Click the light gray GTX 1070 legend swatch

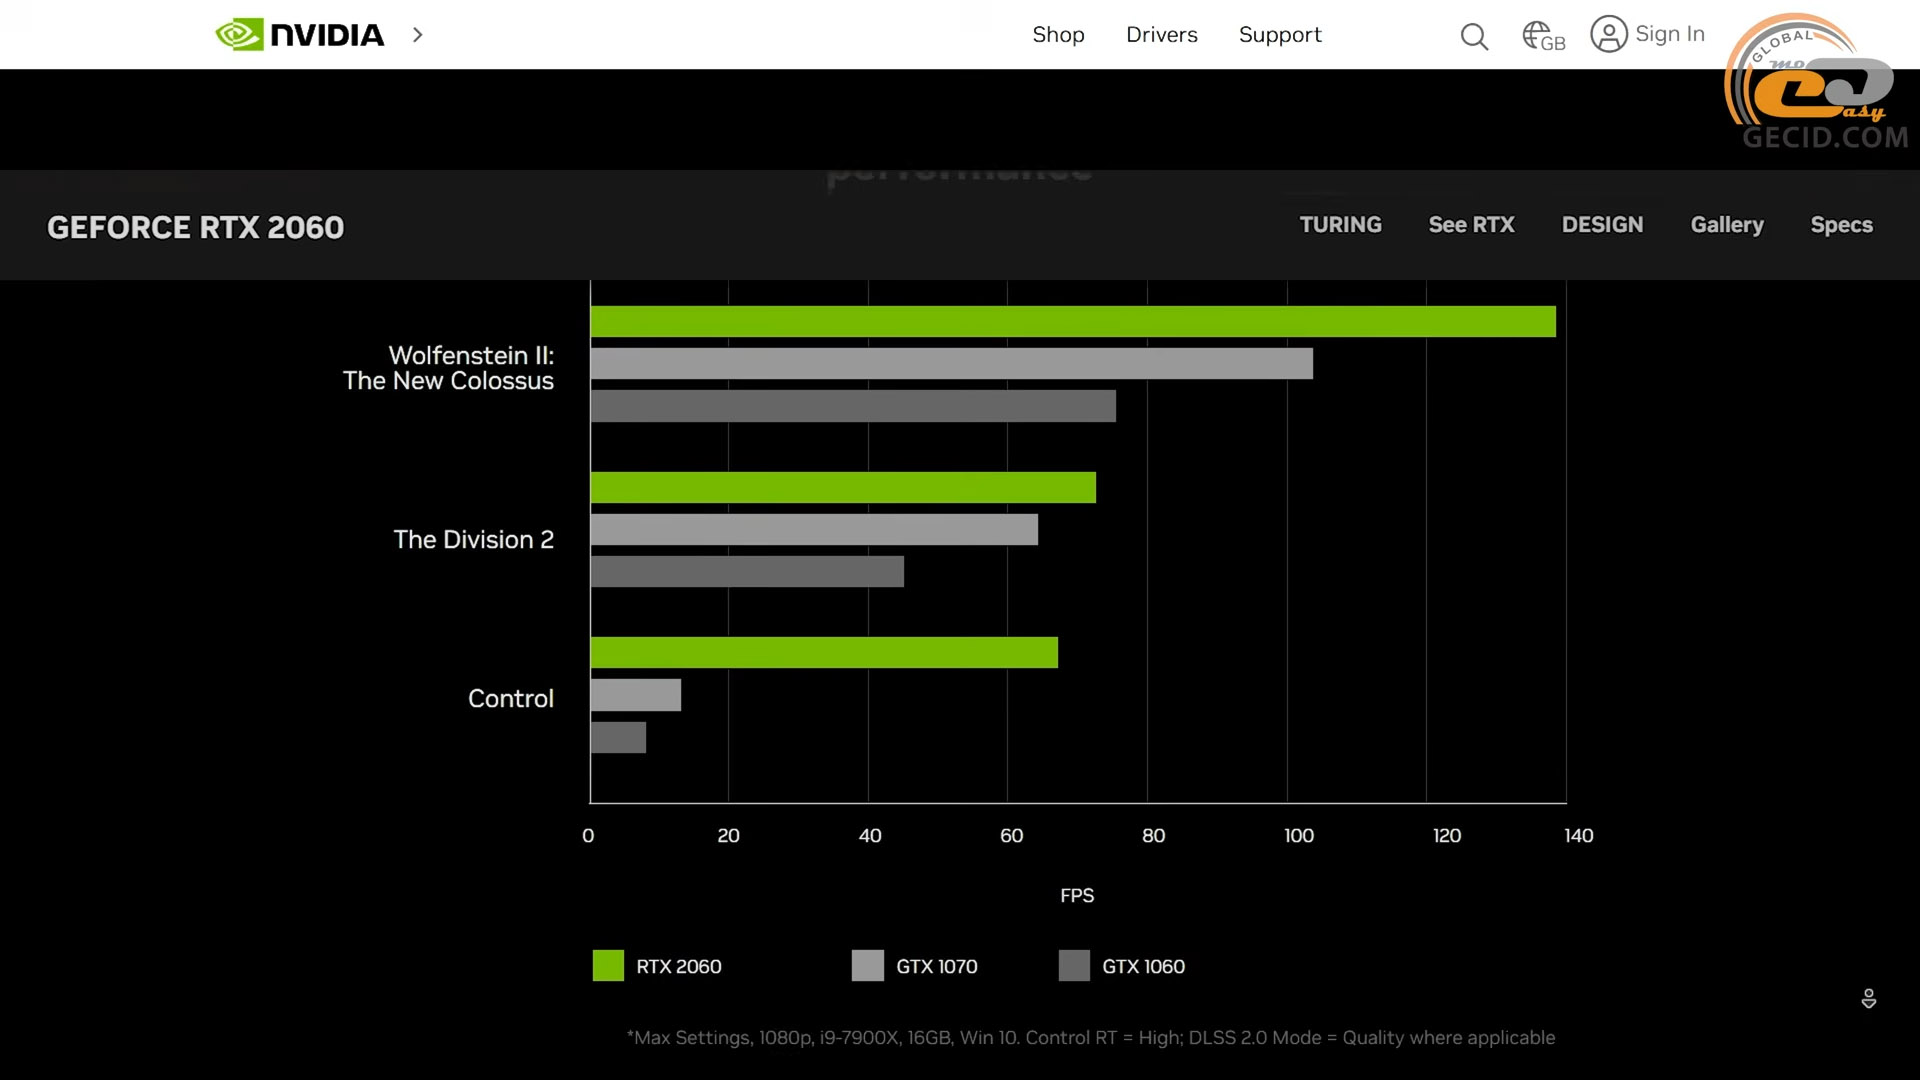(867, 966)
